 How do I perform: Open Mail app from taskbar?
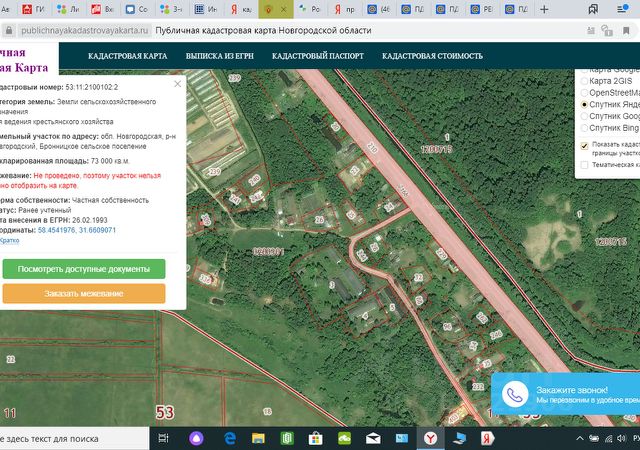pos(373,439)
